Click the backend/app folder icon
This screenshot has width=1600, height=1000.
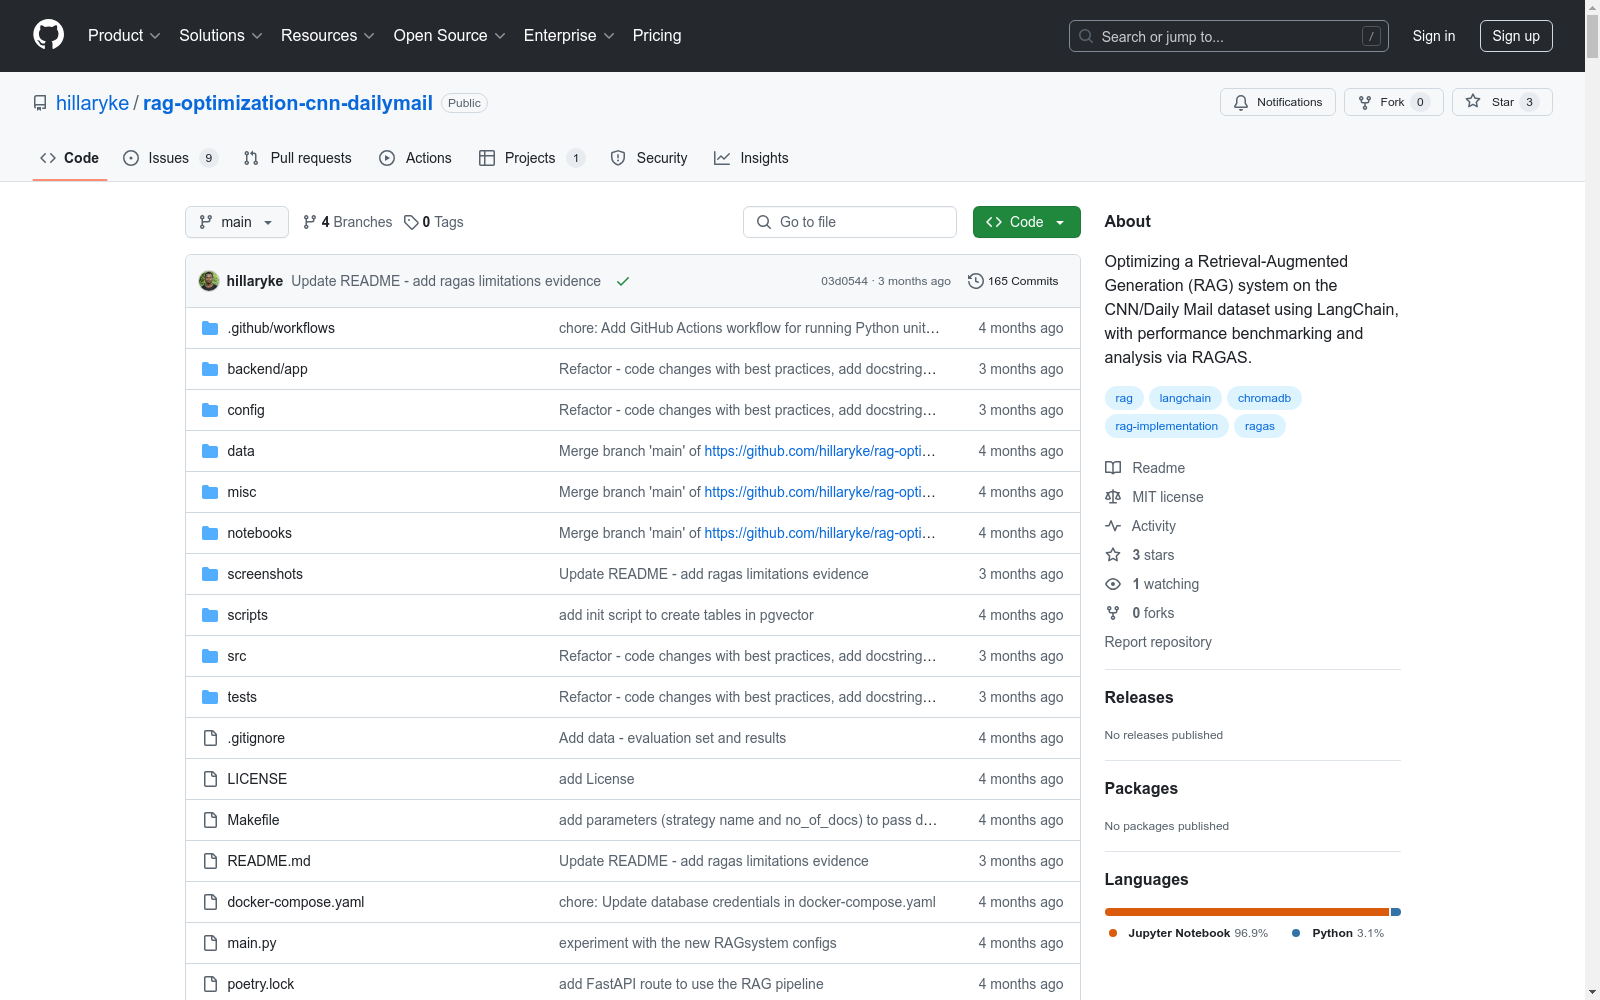[210, 369]
